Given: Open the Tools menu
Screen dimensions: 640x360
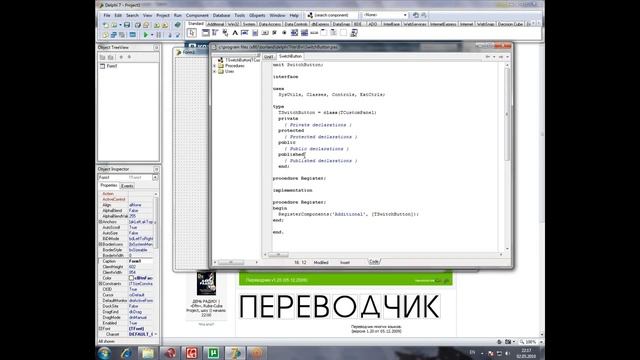Looking at the screenshot, I should (x=240, y=16).
